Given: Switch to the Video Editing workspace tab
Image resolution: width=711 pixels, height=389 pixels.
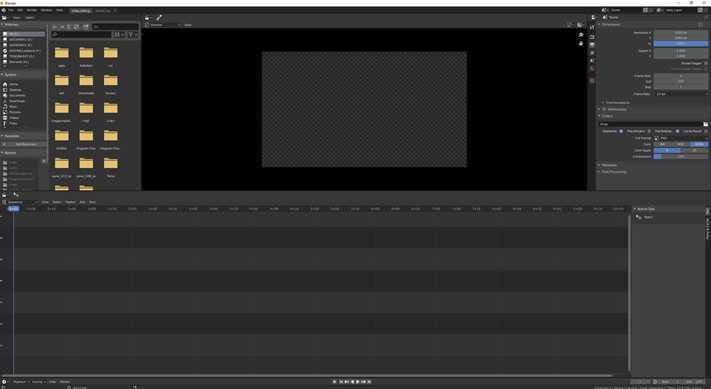Looking at the screenshot, I should click(81, 10).
